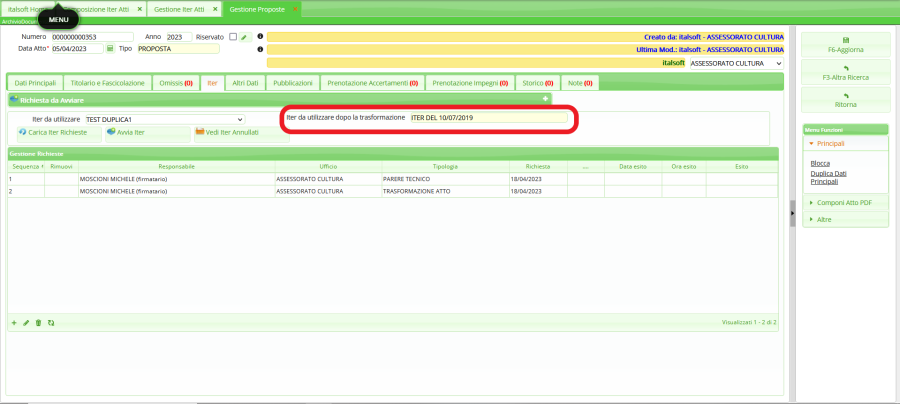The height and width of the screenshot is (404, 900).
Task: Close the Gestione Iter Atti tab
Action: click(x=216, y=8)
